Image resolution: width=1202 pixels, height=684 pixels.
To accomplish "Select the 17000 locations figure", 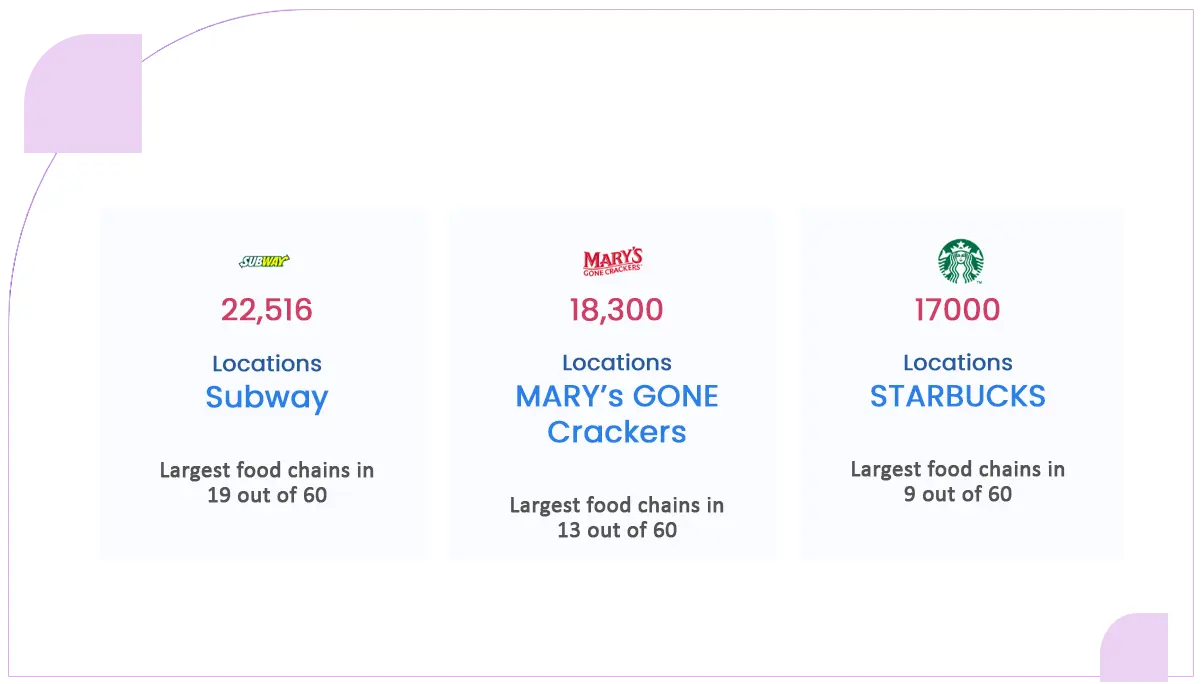I will pyautogui.click(x=957, y=310).
